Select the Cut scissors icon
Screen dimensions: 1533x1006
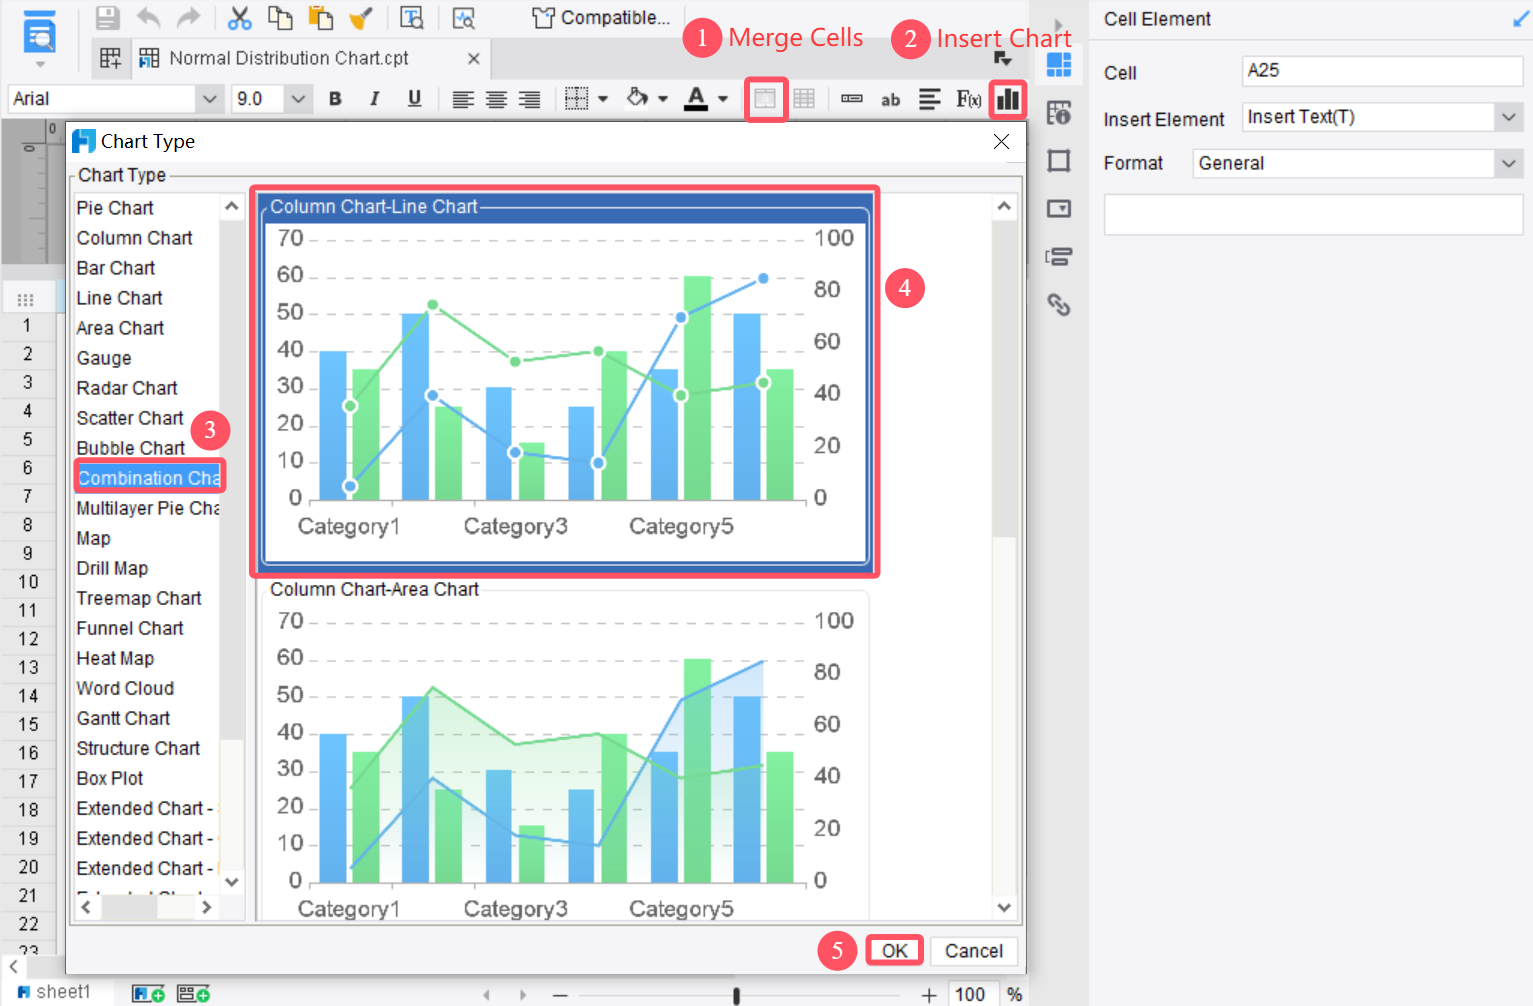(239, 18)
